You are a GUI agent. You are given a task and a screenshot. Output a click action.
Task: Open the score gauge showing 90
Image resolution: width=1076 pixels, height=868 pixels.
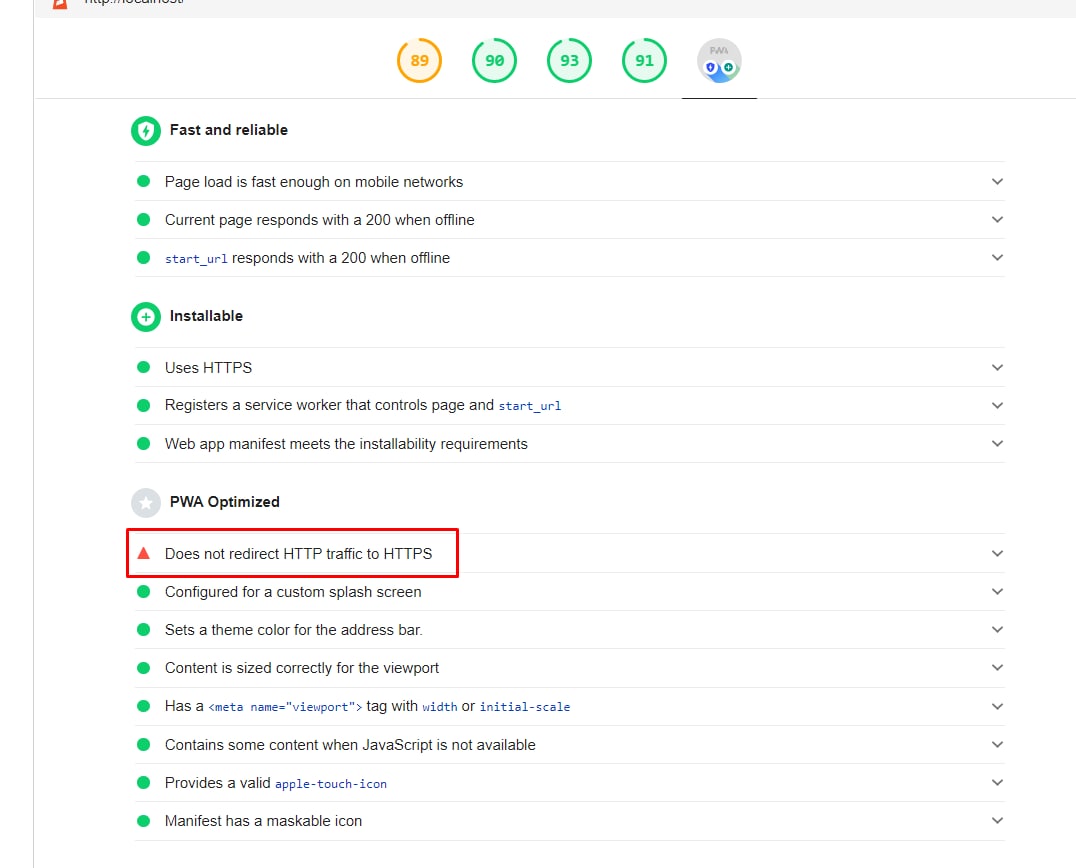494,60
